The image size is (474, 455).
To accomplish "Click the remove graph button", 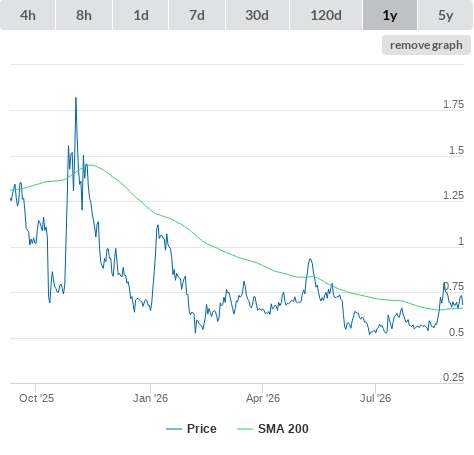I will (x=426, y=45).
